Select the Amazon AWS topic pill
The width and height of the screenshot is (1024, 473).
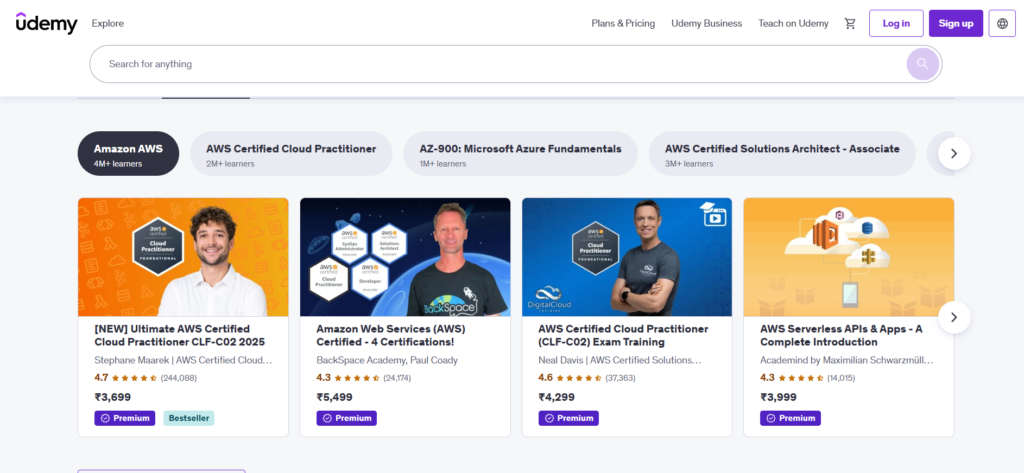(x=128, y=154)
